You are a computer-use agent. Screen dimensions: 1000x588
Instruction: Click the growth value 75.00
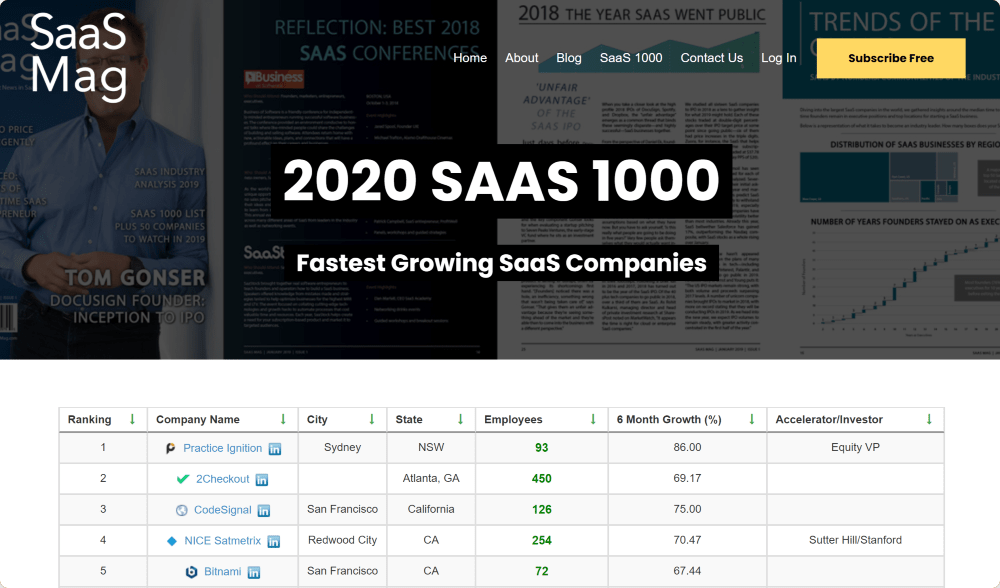tap(688, 509)
